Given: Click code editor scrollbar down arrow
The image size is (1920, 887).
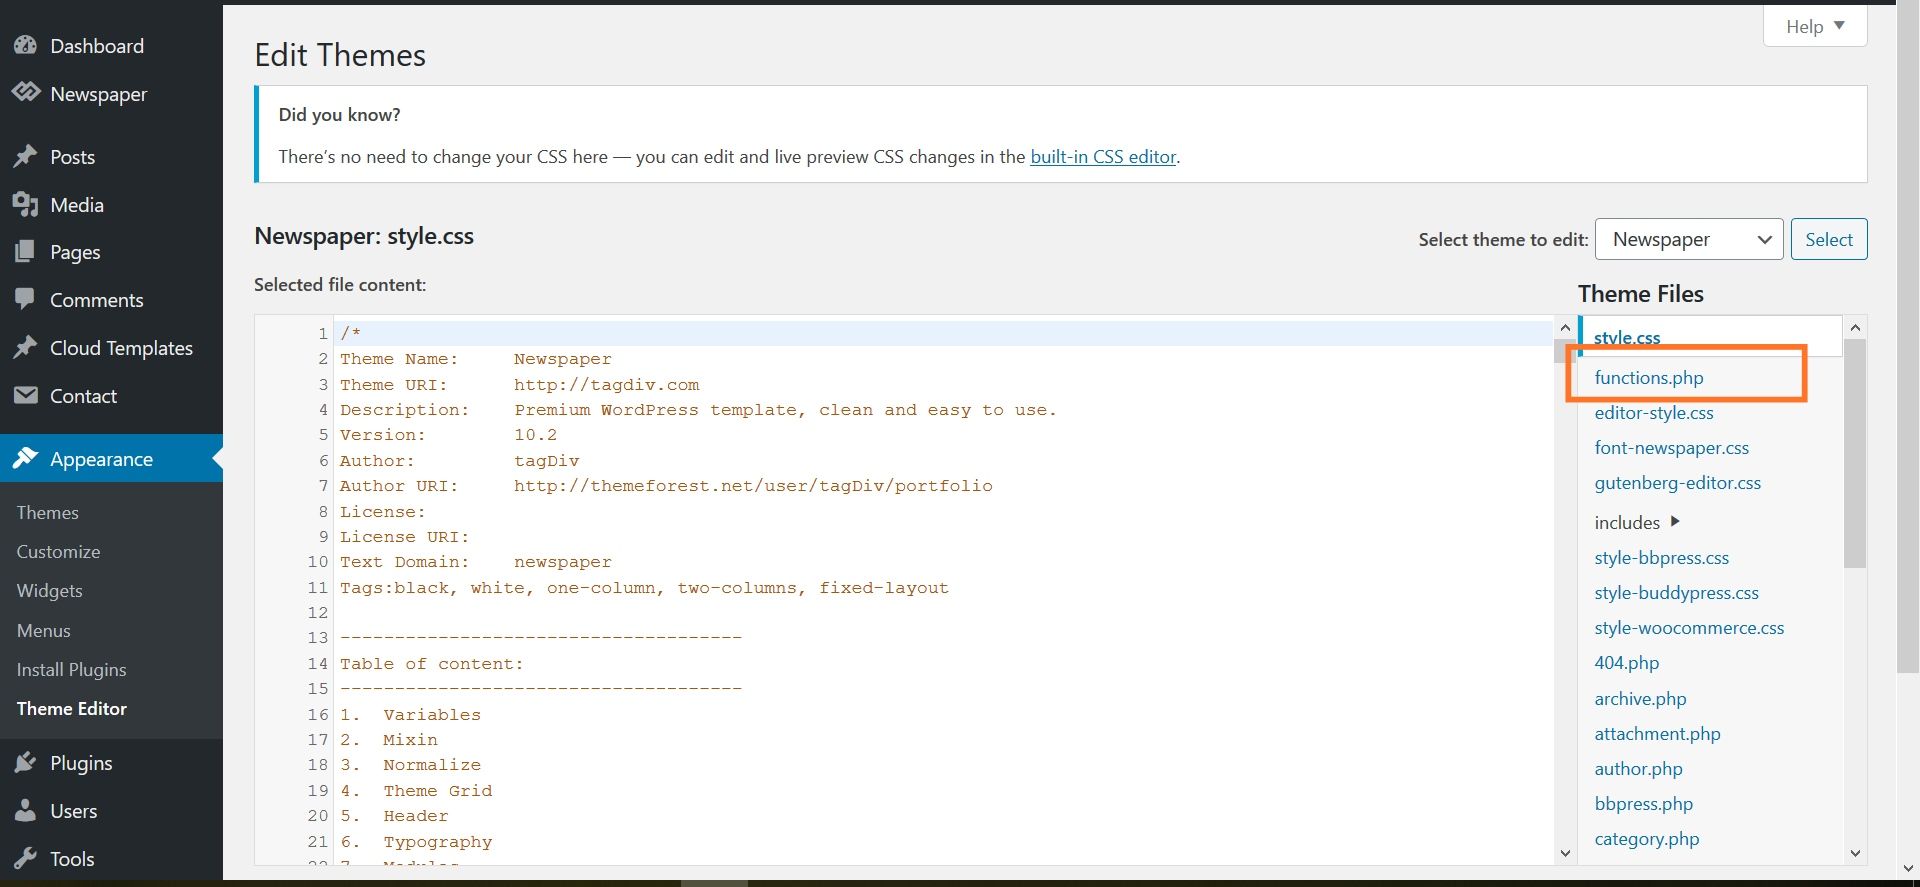Looking at the screenshot, I should (1565, 853).
